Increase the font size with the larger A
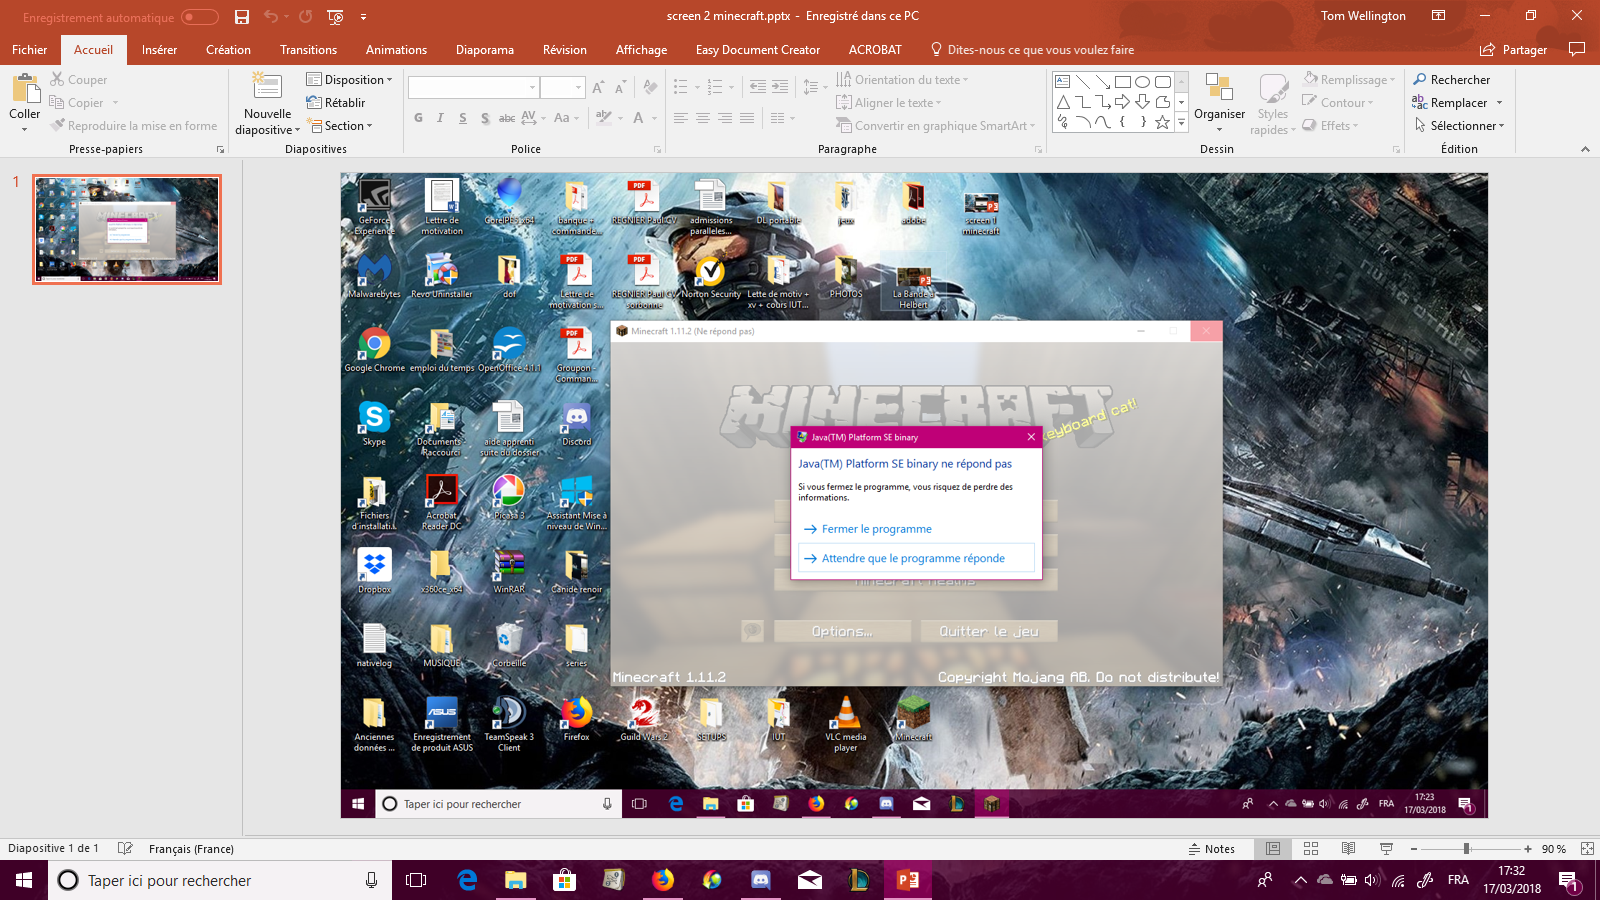 pos(598,88)
